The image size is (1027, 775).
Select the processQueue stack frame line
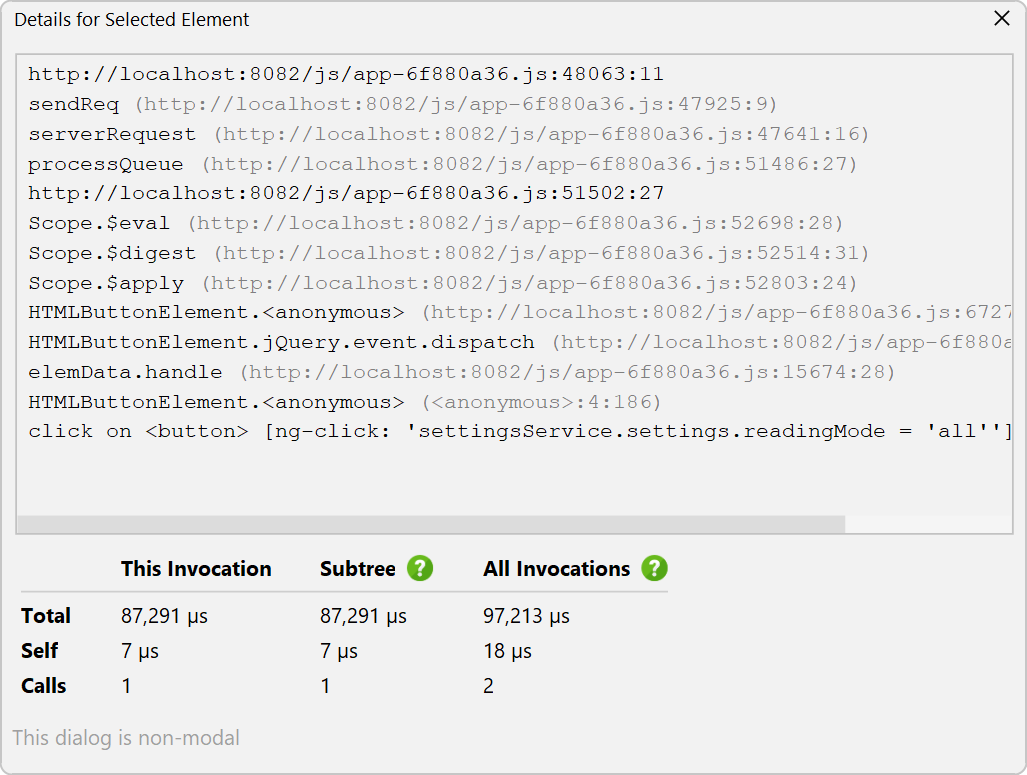click(x=442, y=164)
